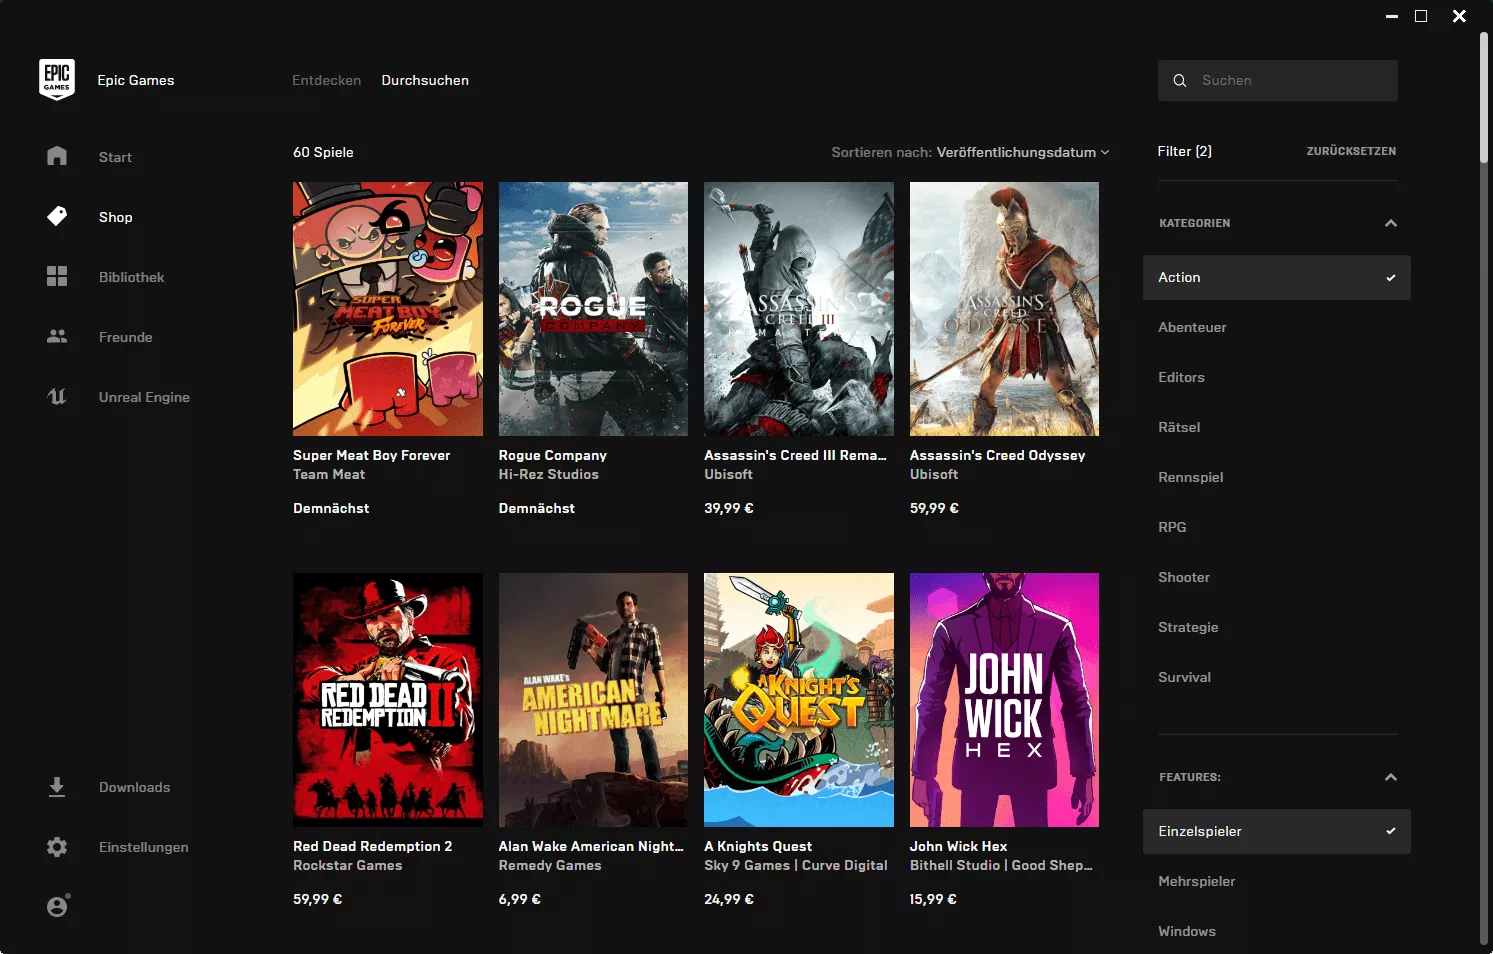Image resolution: width=1493 pixels, height=954 pixels.
Task: Select the Shop price tag icon
Action: [x=57, y=216]
